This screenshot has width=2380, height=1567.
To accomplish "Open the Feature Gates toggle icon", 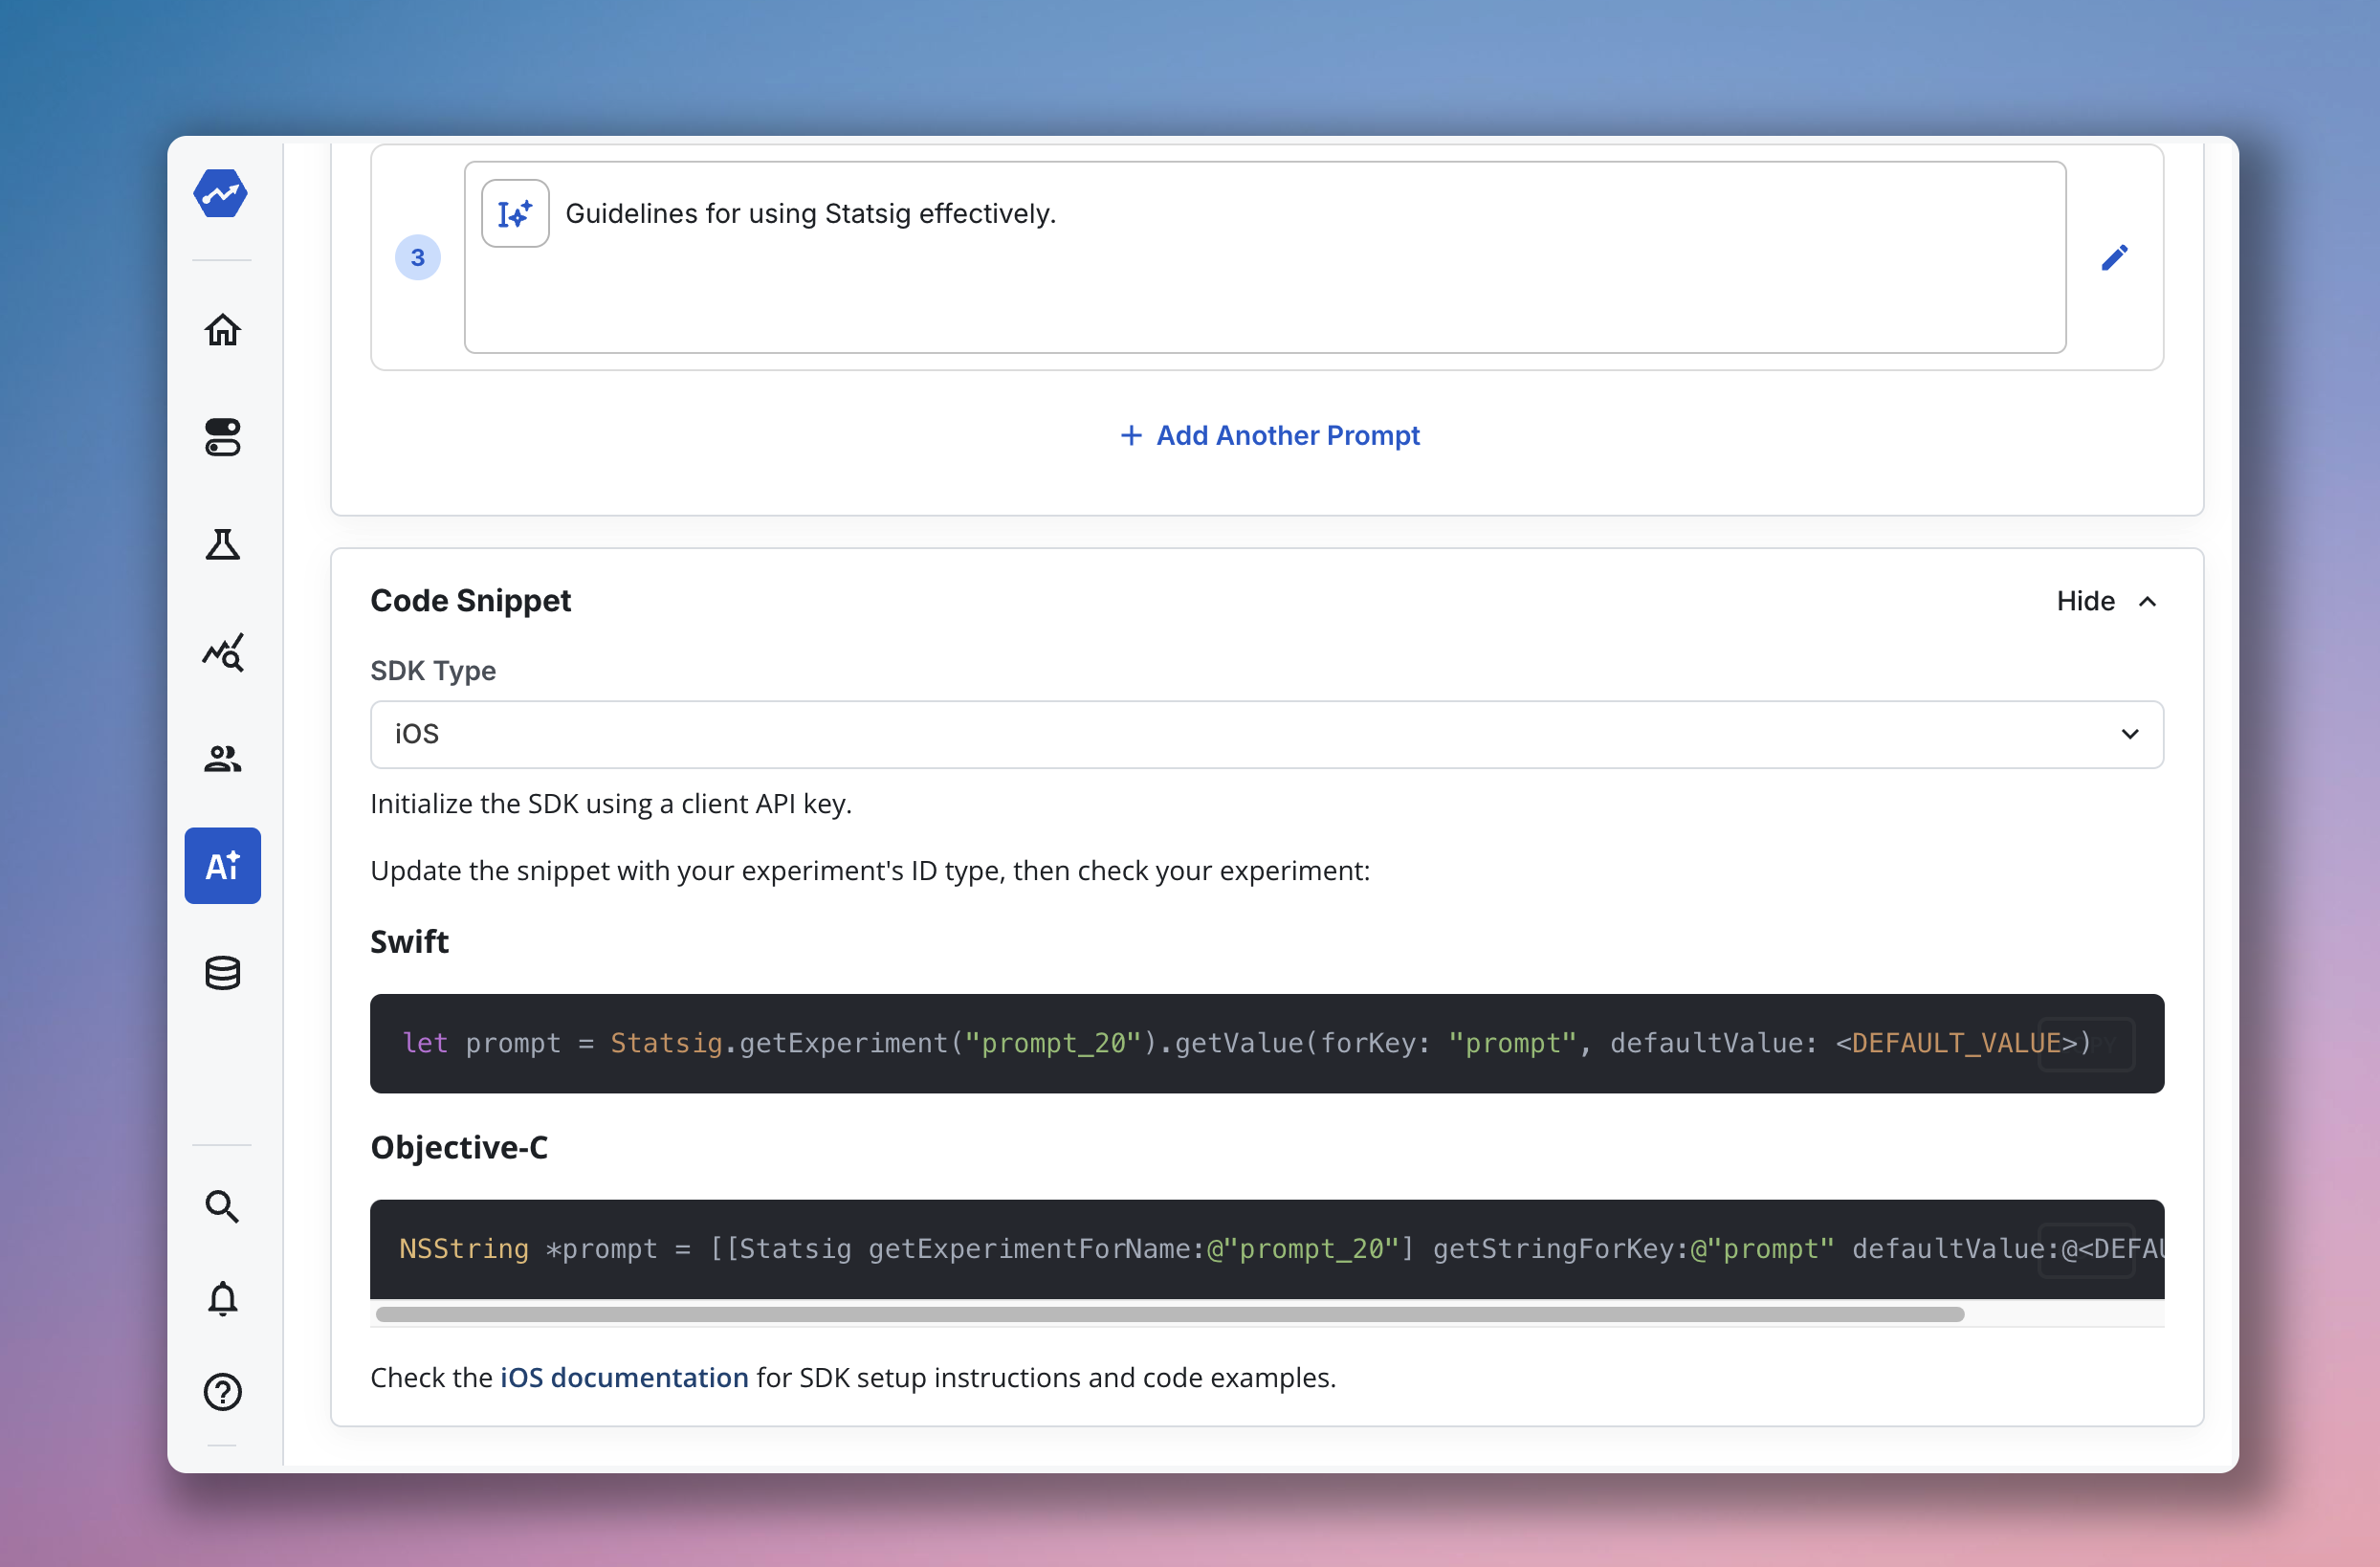I will [x=222, y=437].
